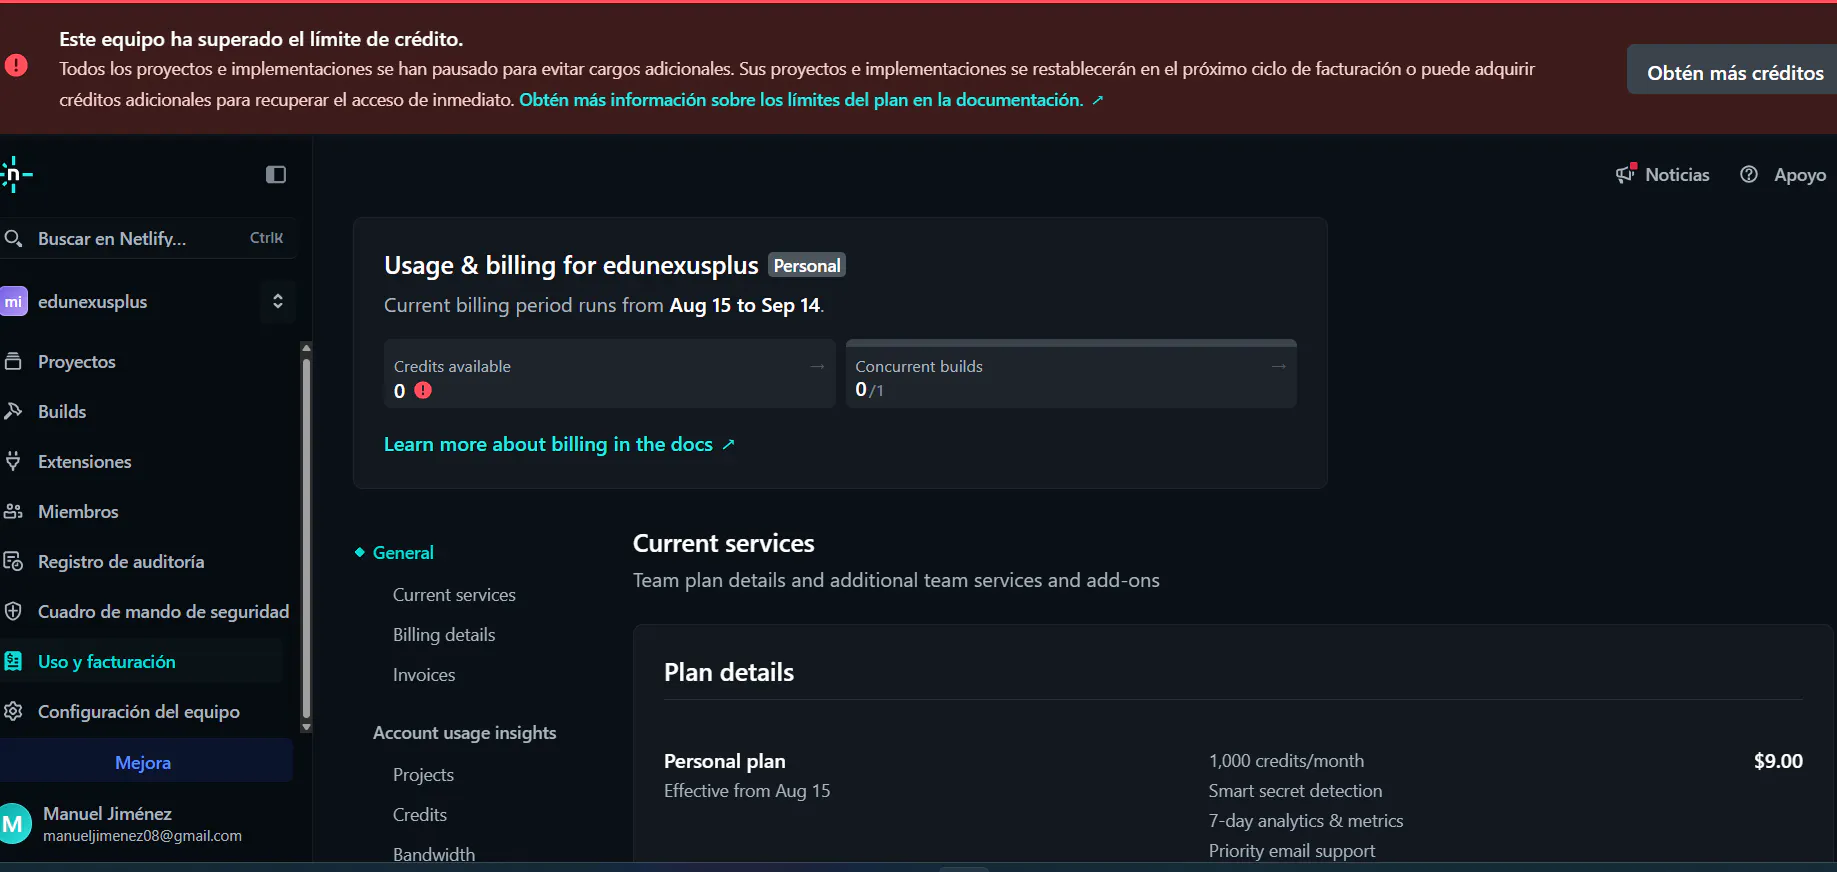Click the Current services main heading
This screenshot has width=1837, height=872.
[x=724, y=543]
